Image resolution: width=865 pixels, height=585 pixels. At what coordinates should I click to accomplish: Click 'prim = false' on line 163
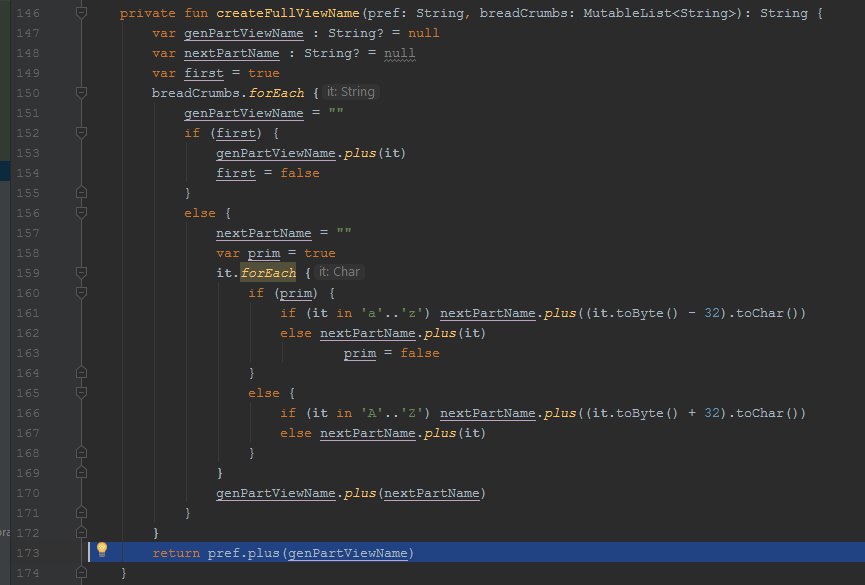tap(392, 353)
